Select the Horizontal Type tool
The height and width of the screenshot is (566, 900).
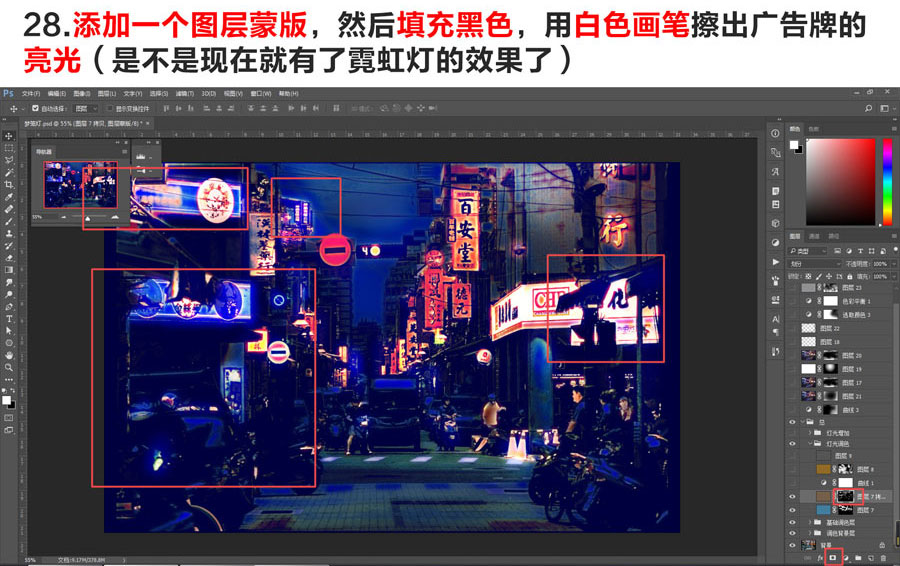tap(9, 319)
